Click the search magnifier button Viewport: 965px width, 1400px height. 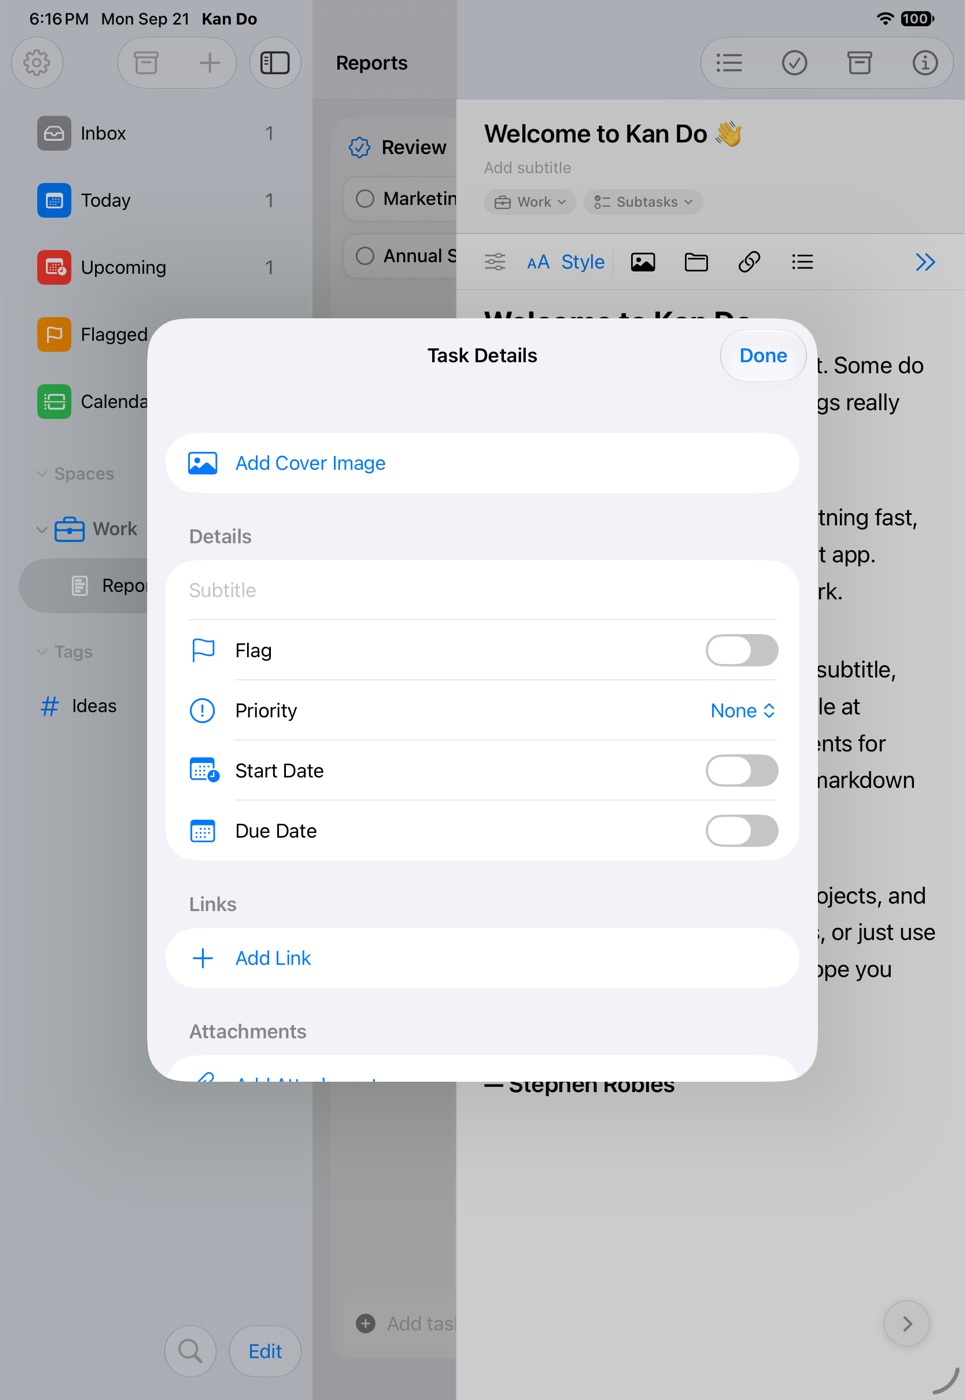(190, 1351)
